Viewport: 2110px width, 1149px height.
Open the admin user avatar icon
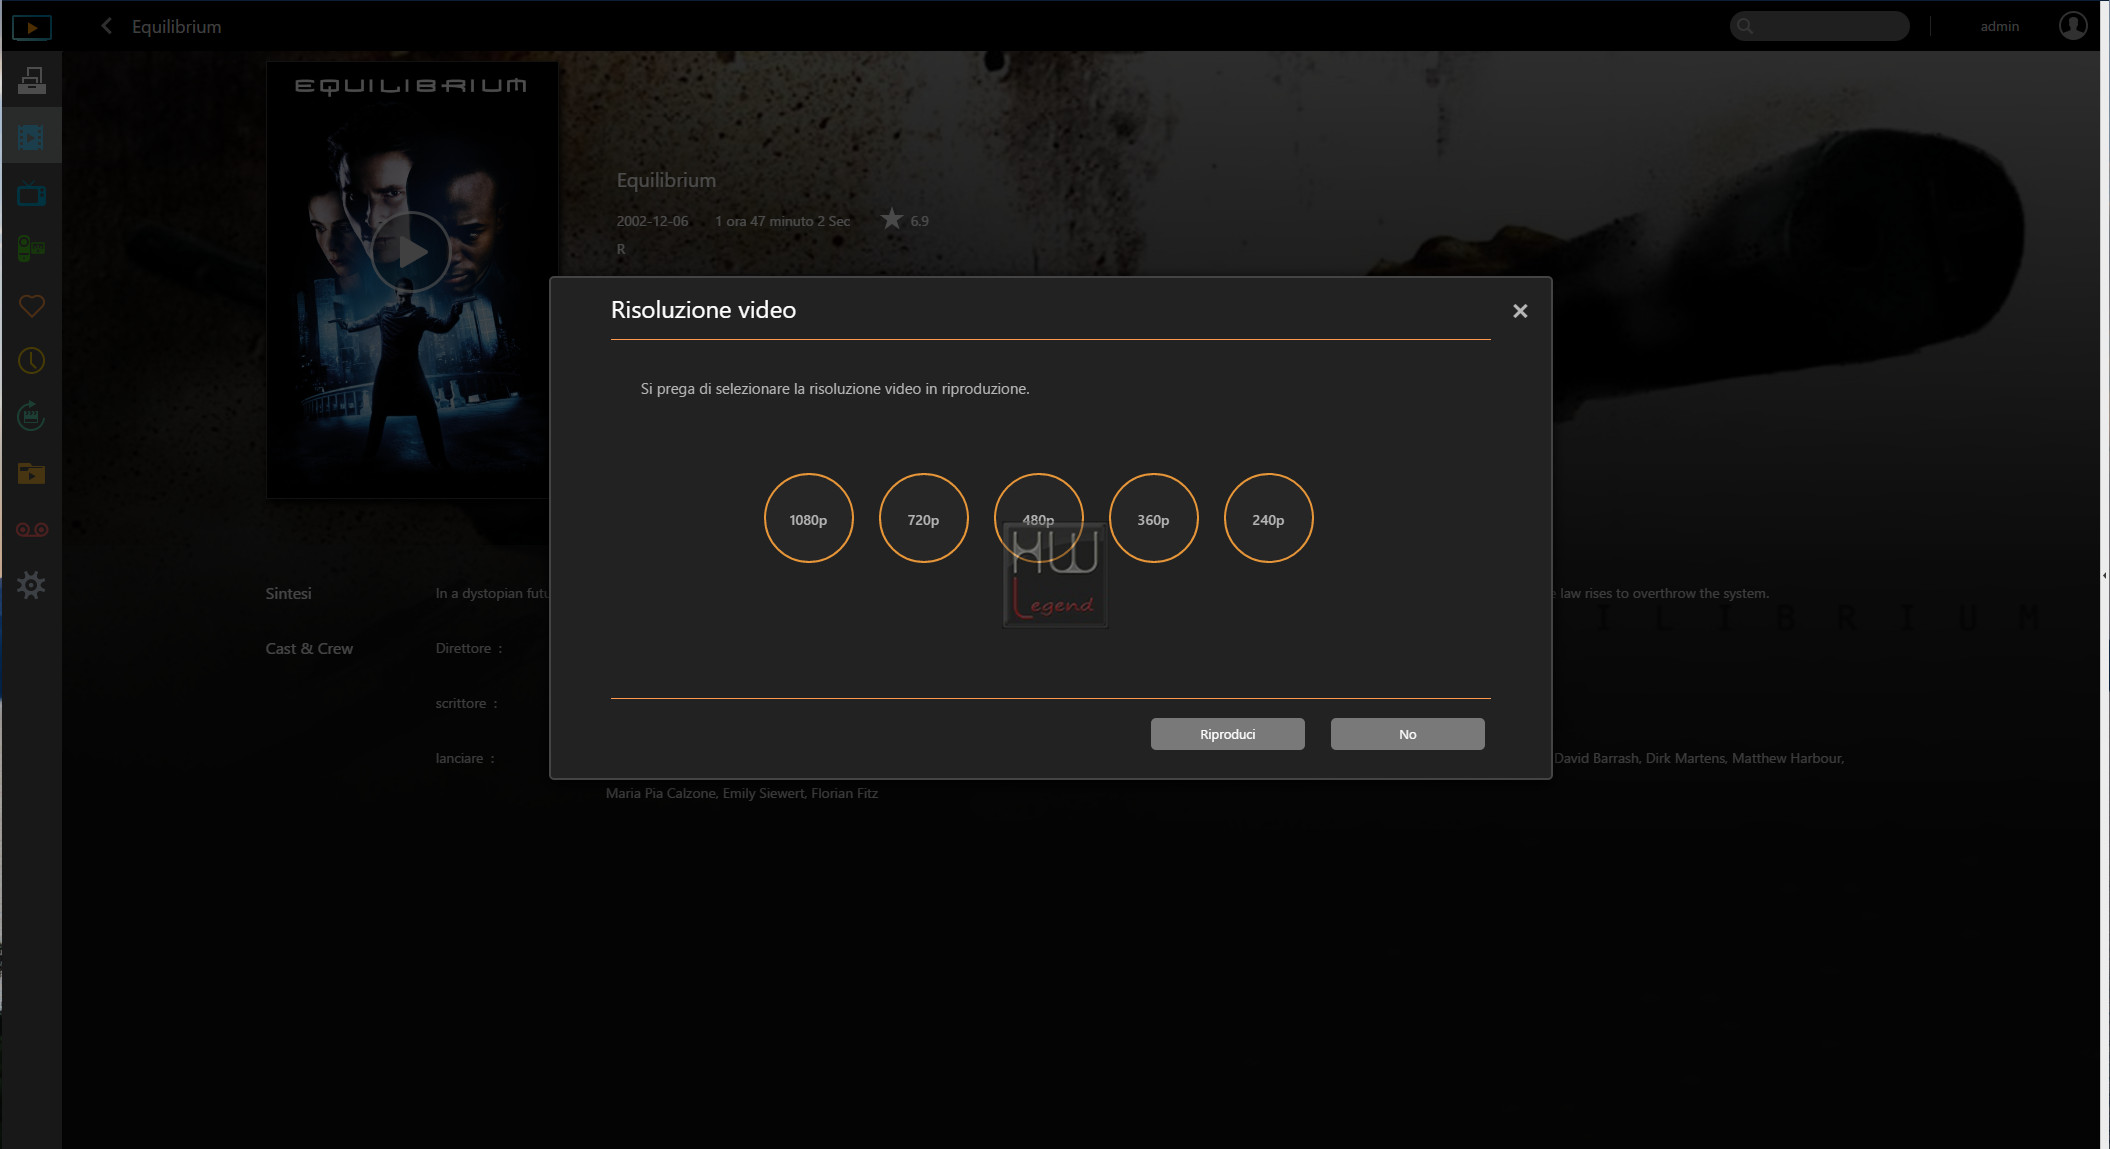pyautogui.click(x=2073, y=25)
